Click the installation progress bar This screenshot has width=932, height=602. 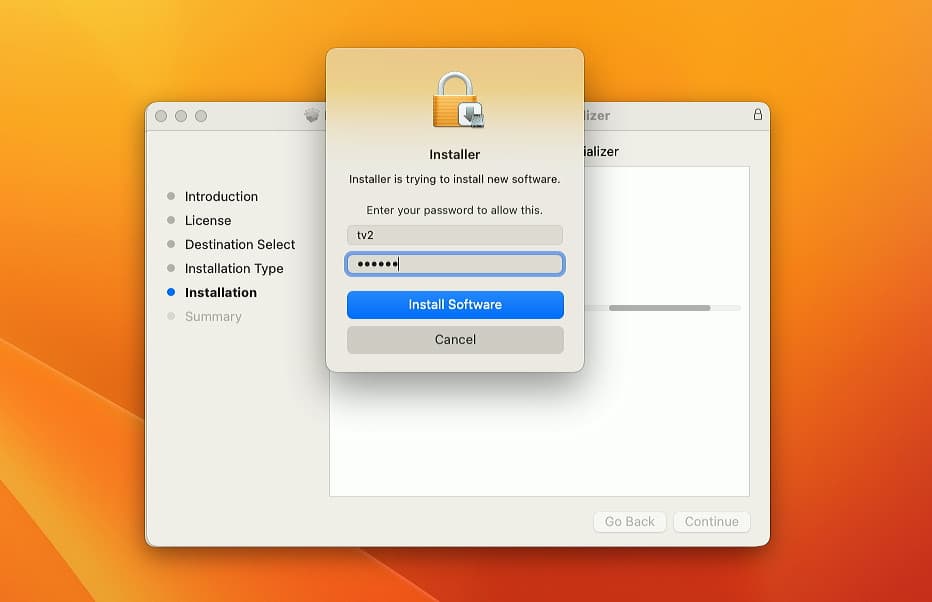click(663, 308)
